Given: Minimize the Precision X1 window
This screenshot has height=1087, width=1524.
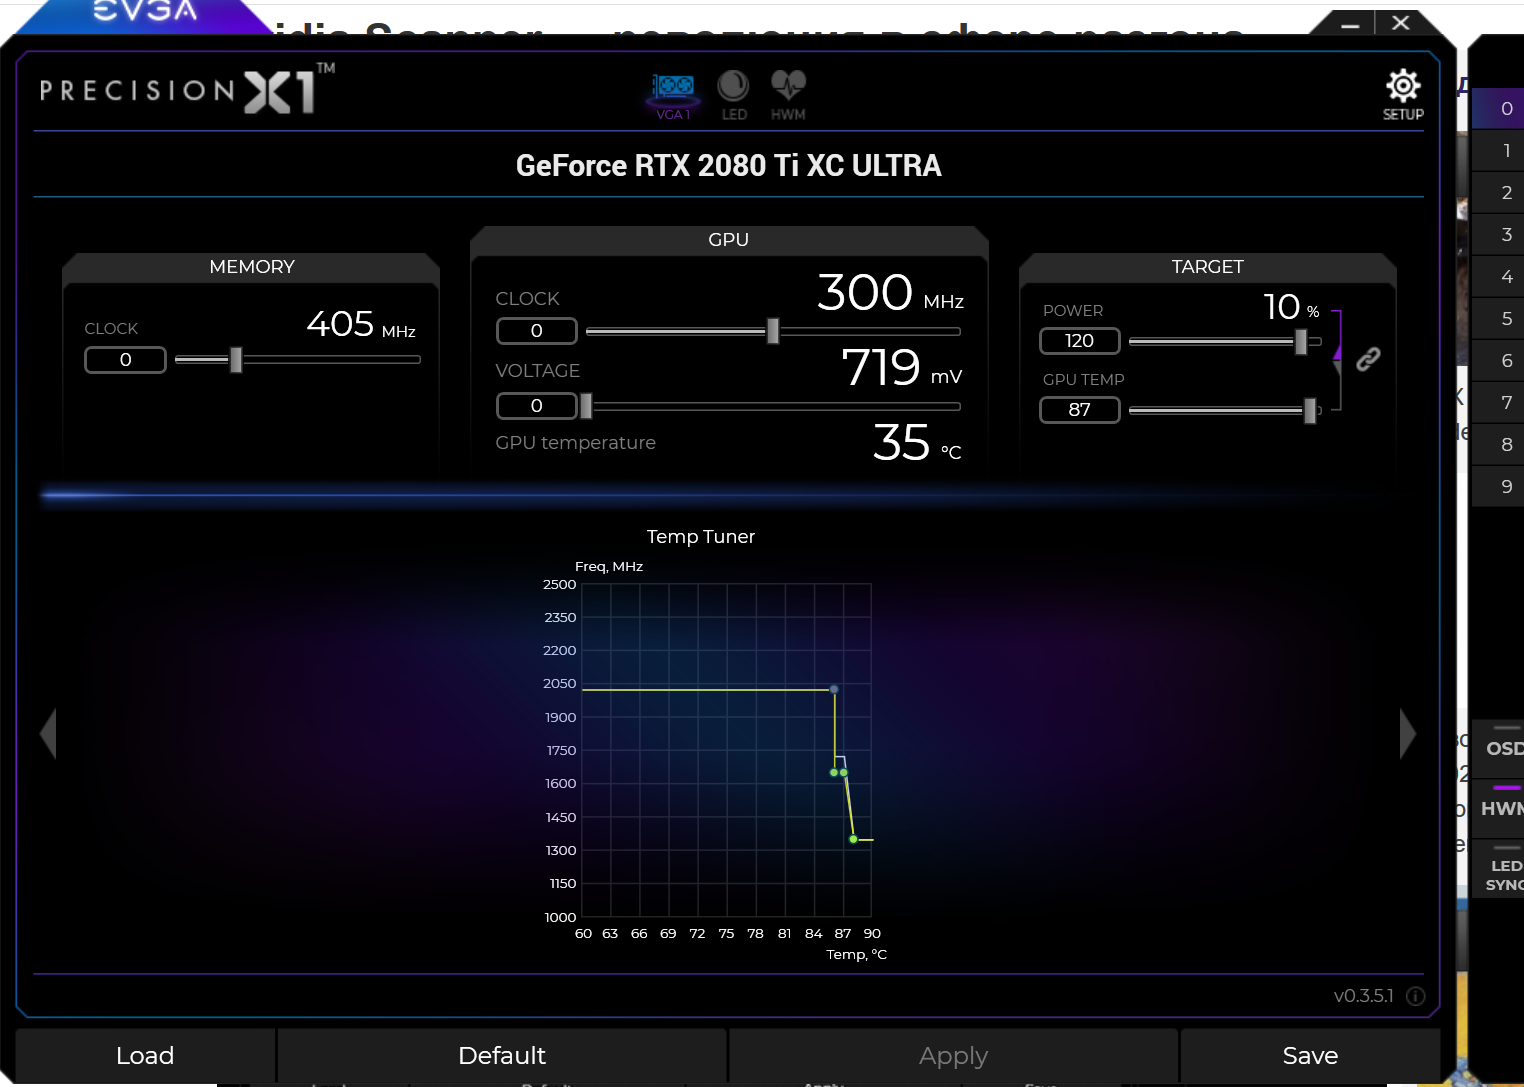Looking at the screenshot, I should pyautogui.click(x=1350, y=24).
